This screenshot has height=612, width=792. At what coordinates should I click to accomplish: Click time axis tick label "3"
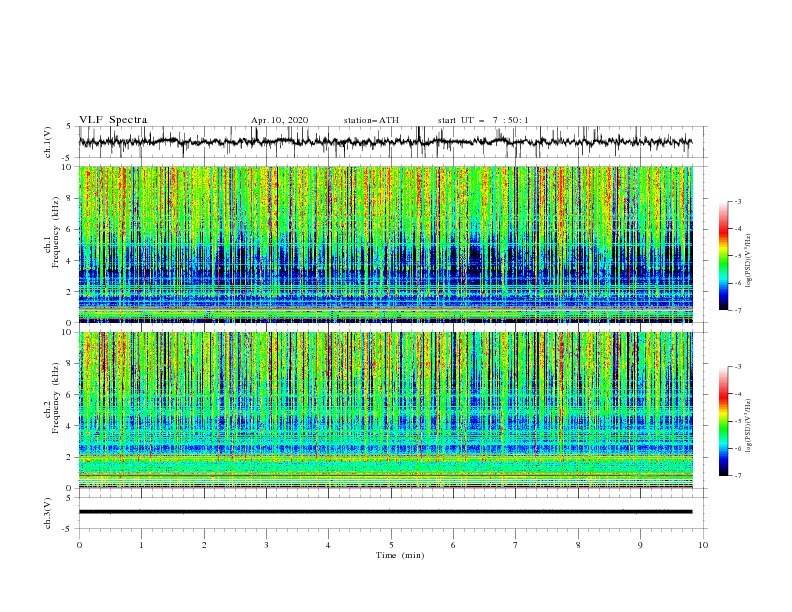tap(266, 545)
